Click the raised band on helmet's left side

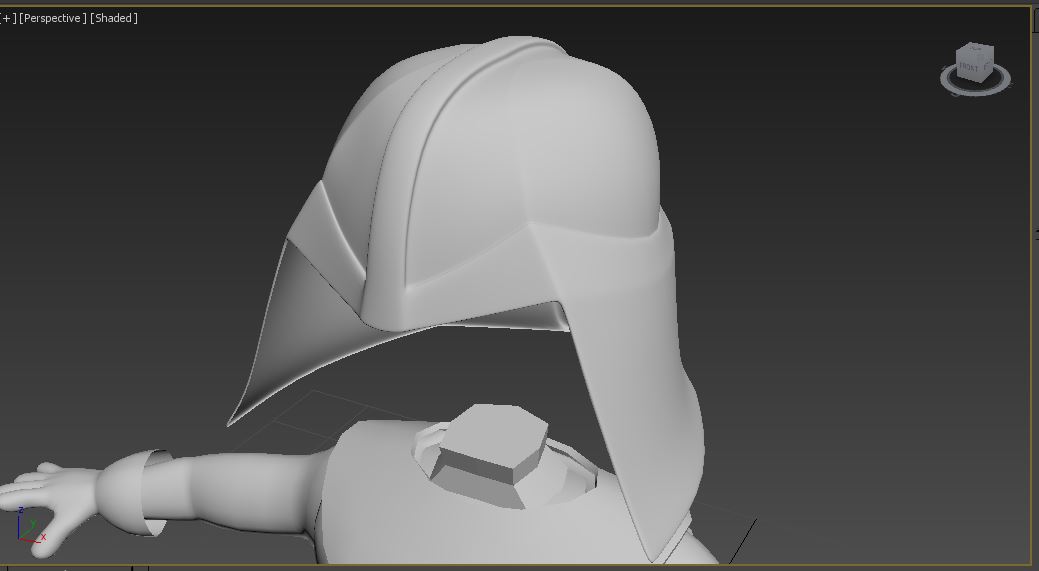(x=335, y=215)
